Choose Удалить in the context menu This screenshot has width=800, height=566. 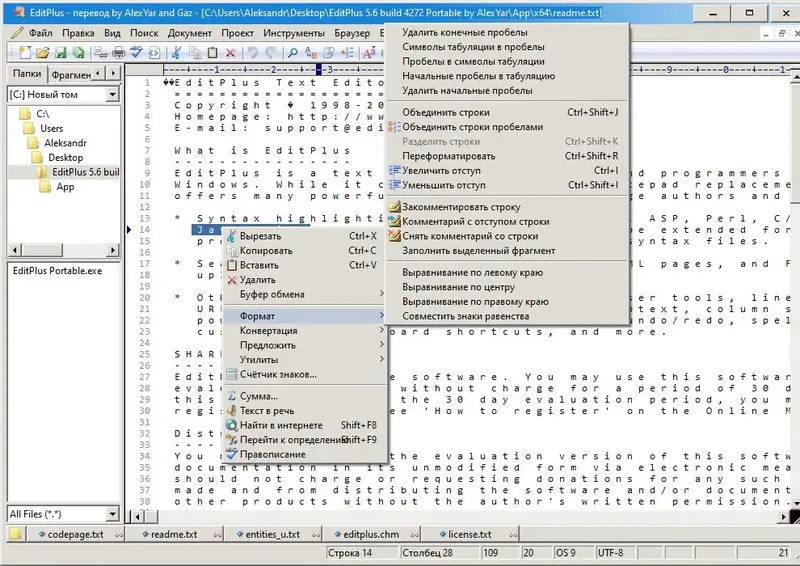pos(304,280)
